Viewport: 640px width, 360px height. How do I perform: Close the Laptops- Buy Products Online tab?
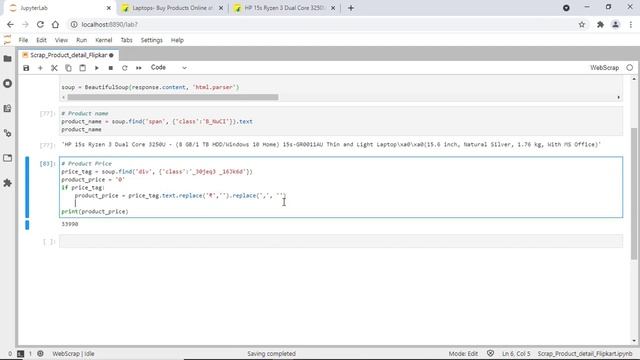click(221, 8)
